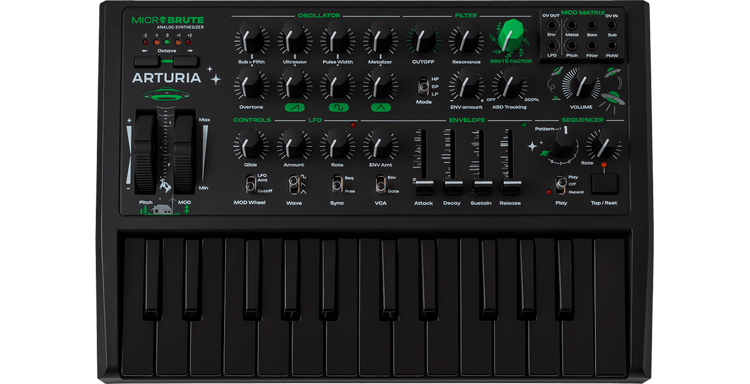The height and width of the screenshot is (384, 750).
Task: Click the MicroBrute logo
Action: pos(168,21)
